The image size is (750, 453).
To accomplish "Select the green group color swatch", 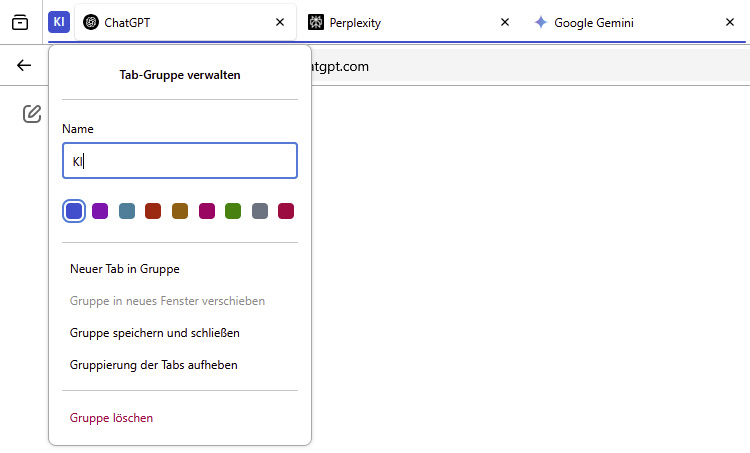I will point(233,211).
